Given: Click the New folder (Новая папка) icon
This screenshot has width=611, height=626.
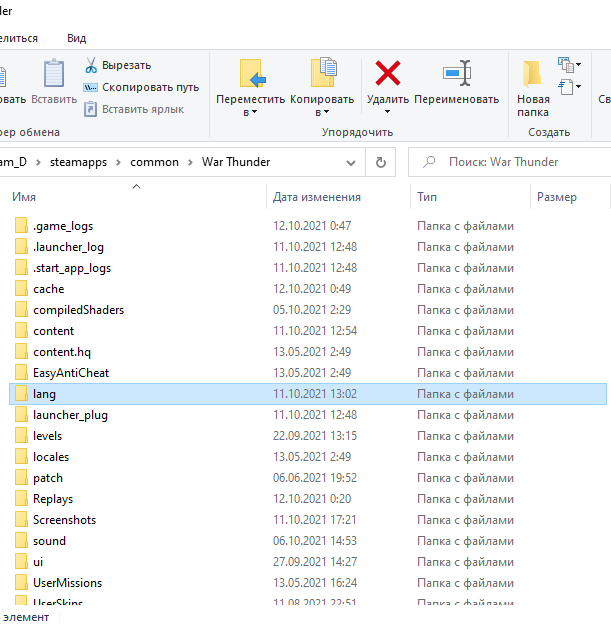Looking at the screenshot, I should (532, 74).
